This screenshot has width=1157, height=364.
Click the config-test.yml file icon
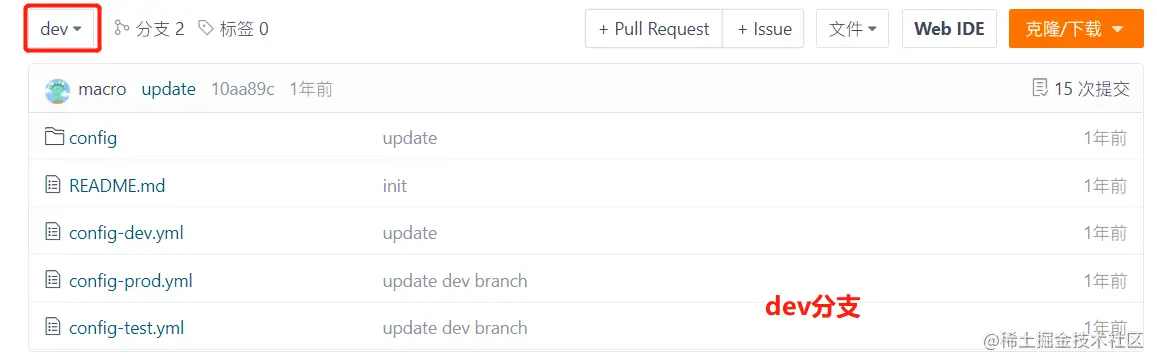click(x=53, y=327)
